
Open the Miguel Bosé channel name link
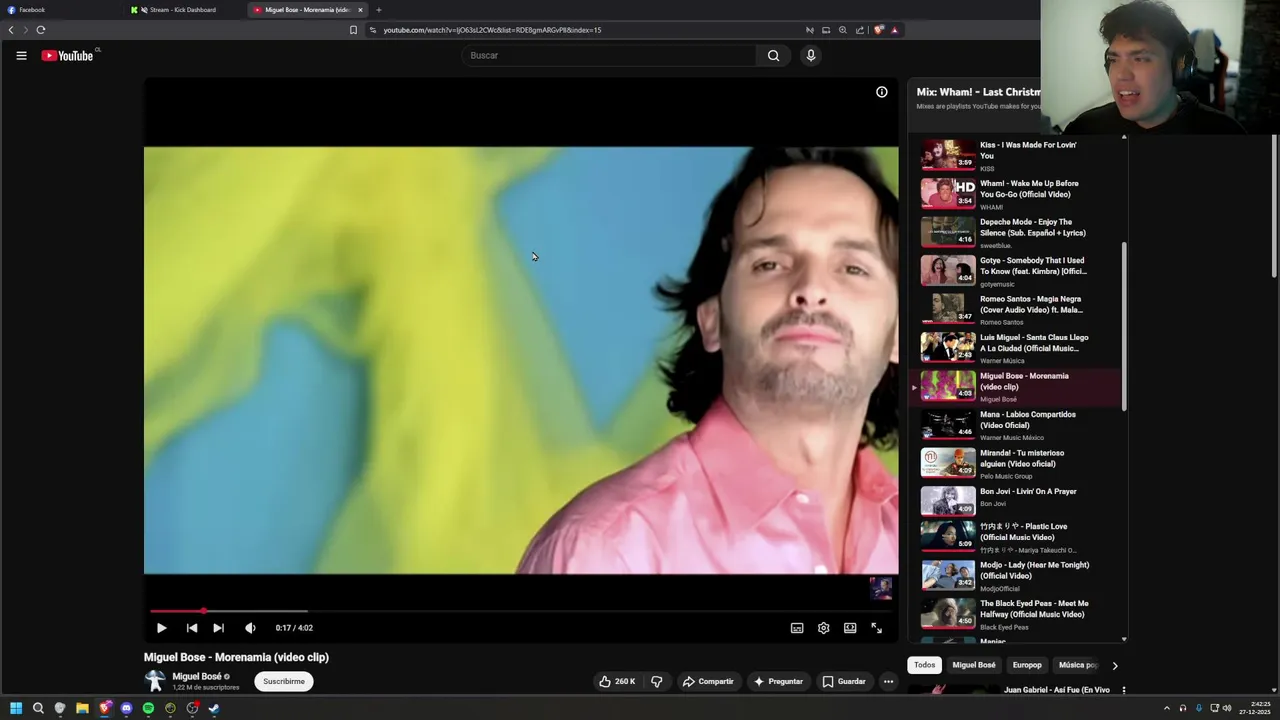pyautogui.click(x=197, y=677)
